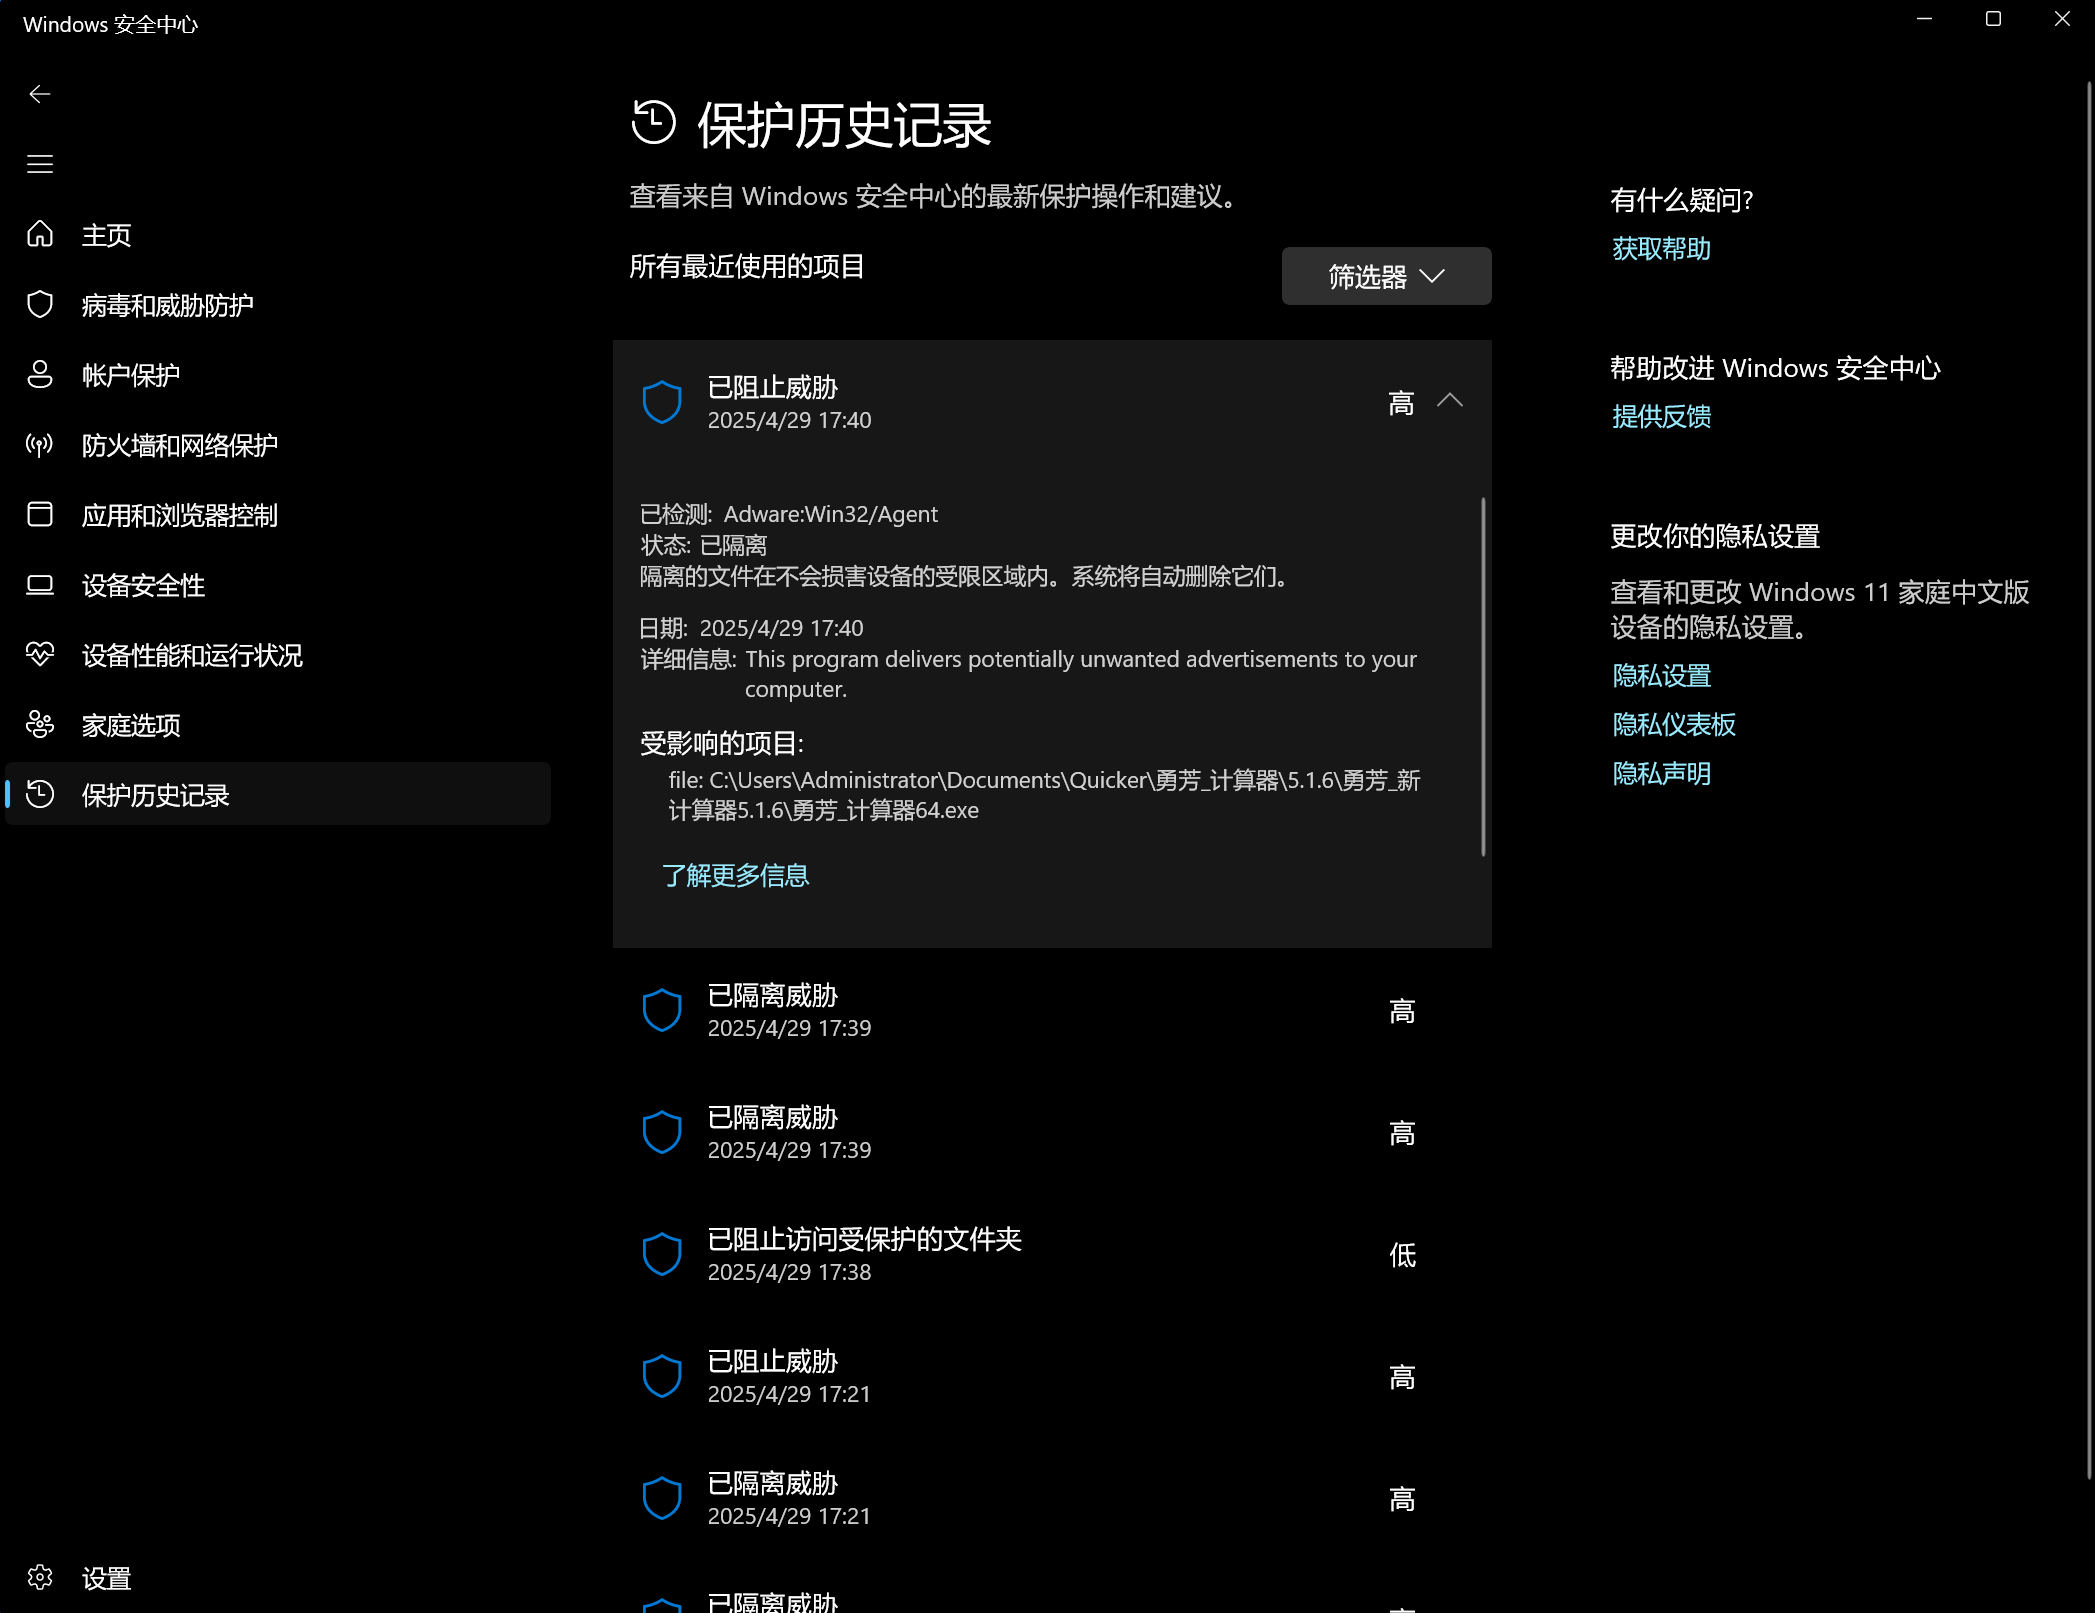
Task: Click the 获取帮助 link
Action: (x=1661, y=248)
